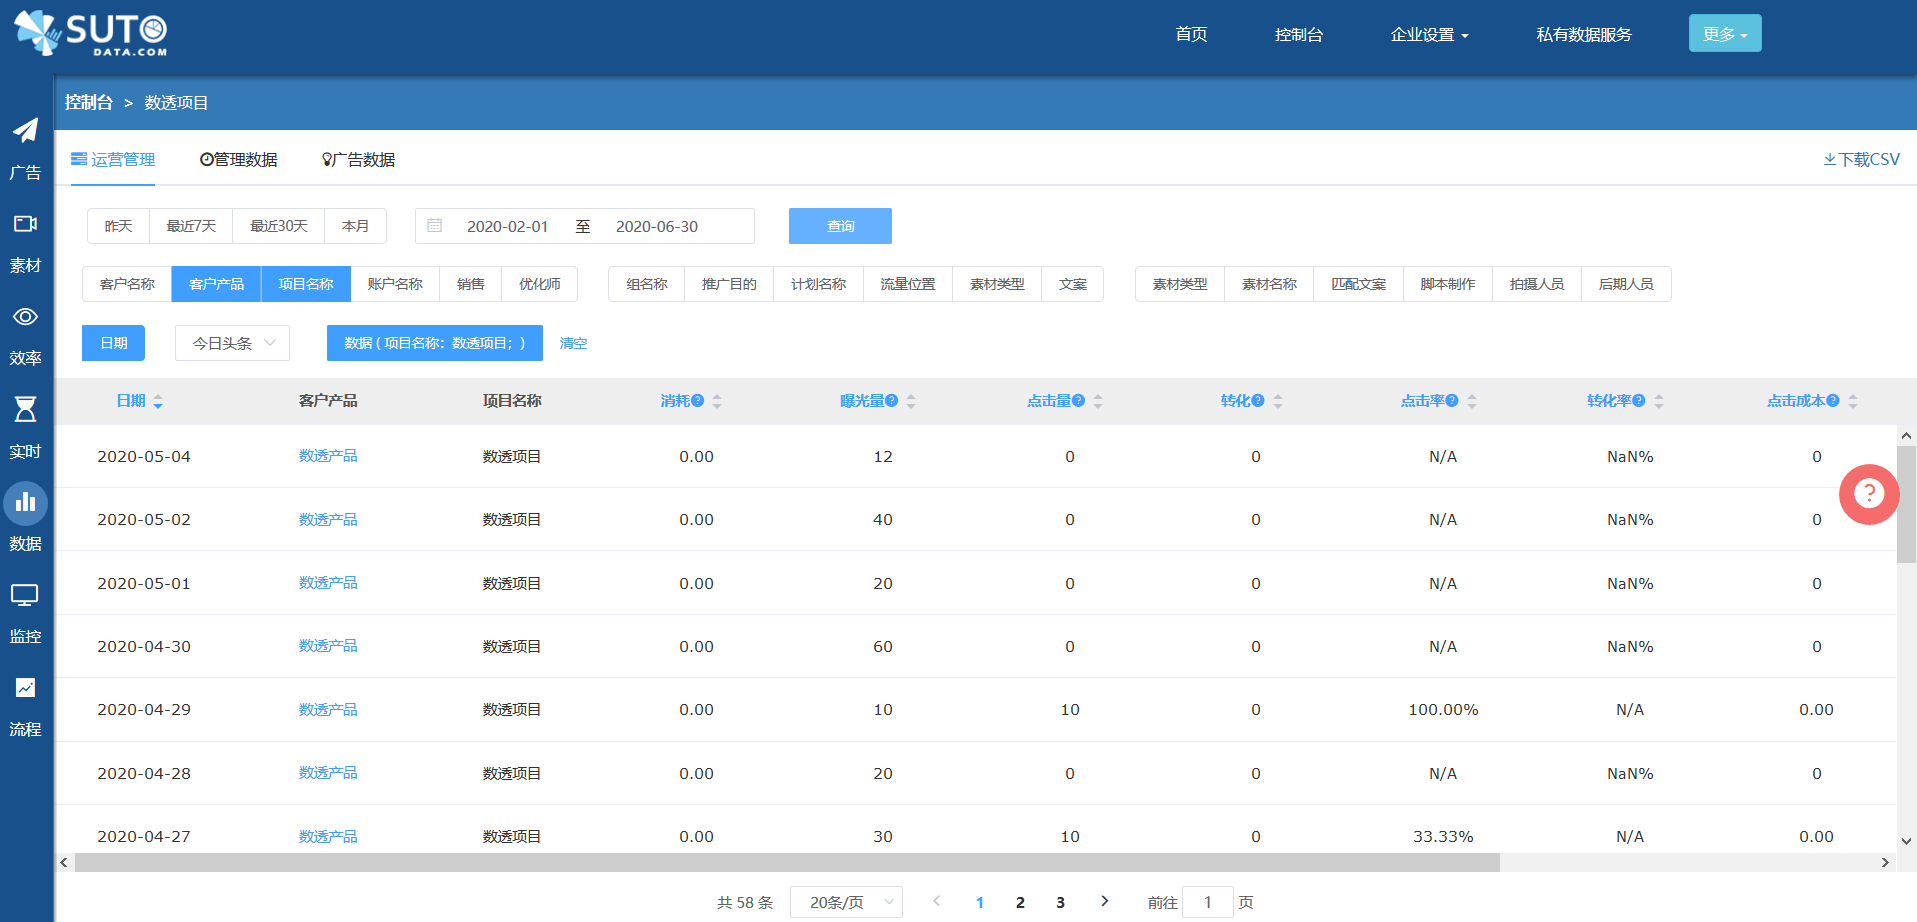Toggle the 客户产品 dimension filter
This screenshot has width=1917, height=922.
pos(216,284)
